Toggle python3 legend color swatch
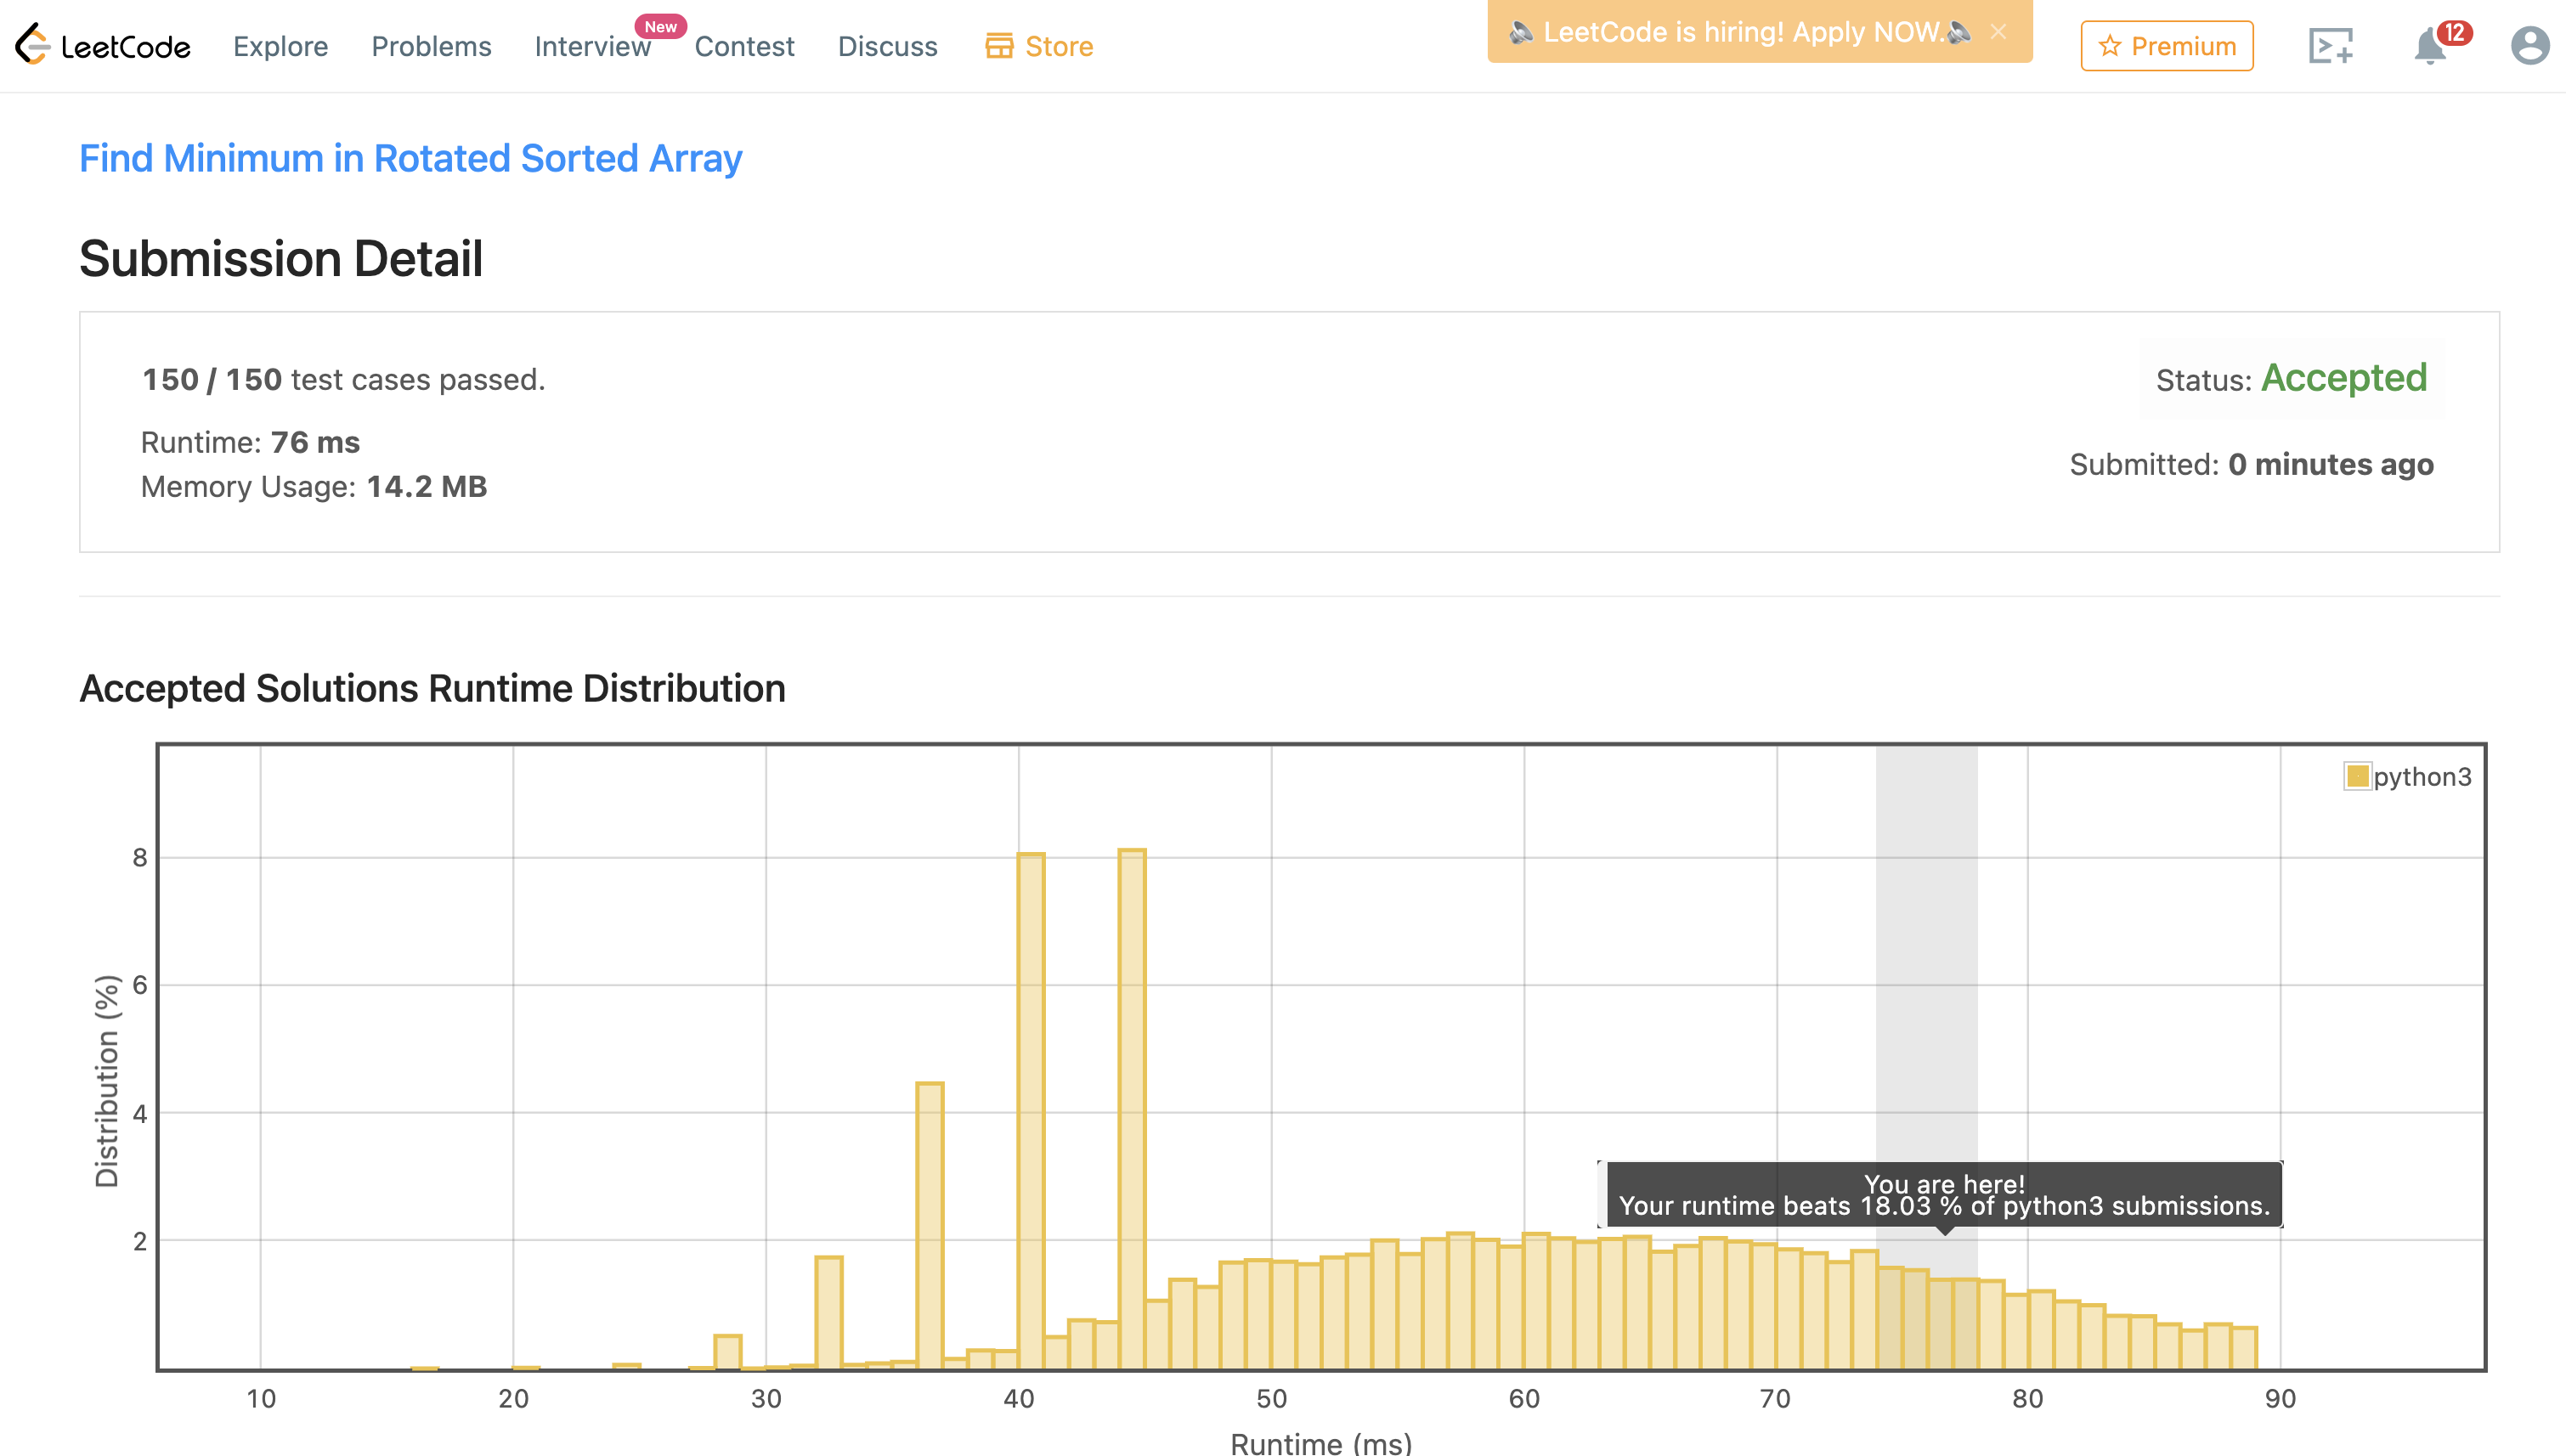The image size is (2566, 1456). [x=2357, y=776]
